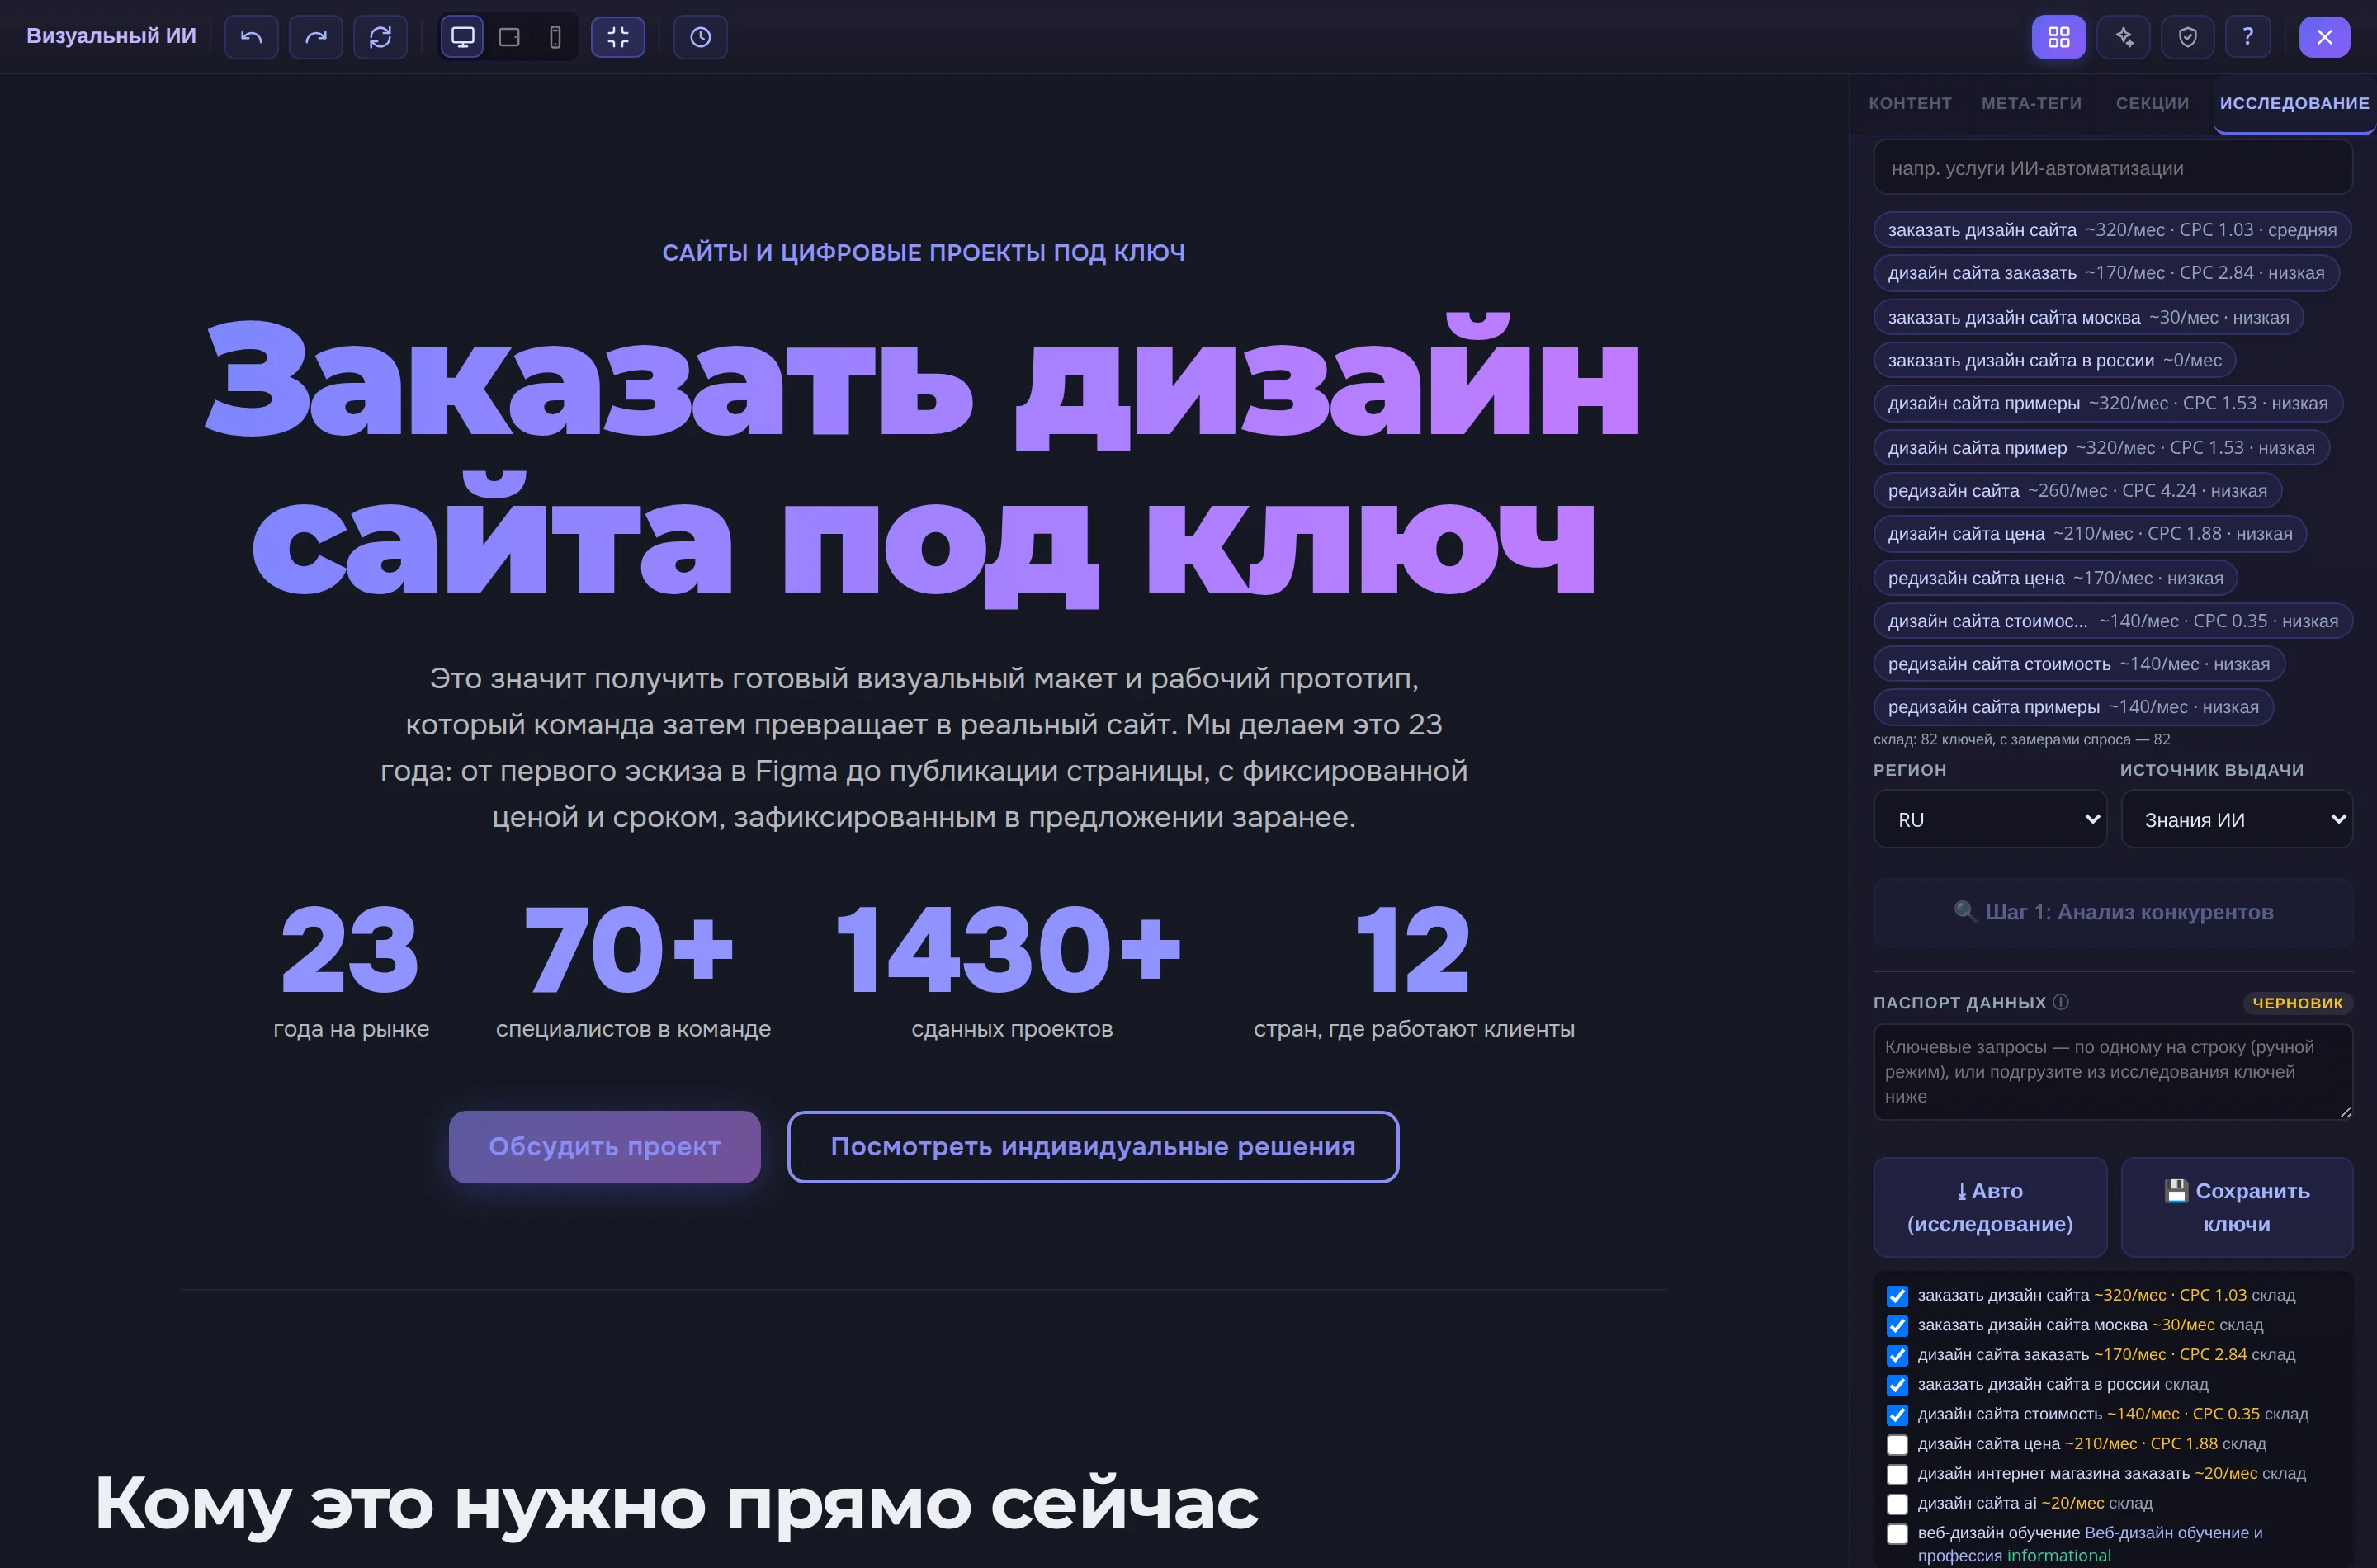Screen dimensions: 2377x1568
Task: Switch to mobile phone preview mode
Action: pos(555,37)
